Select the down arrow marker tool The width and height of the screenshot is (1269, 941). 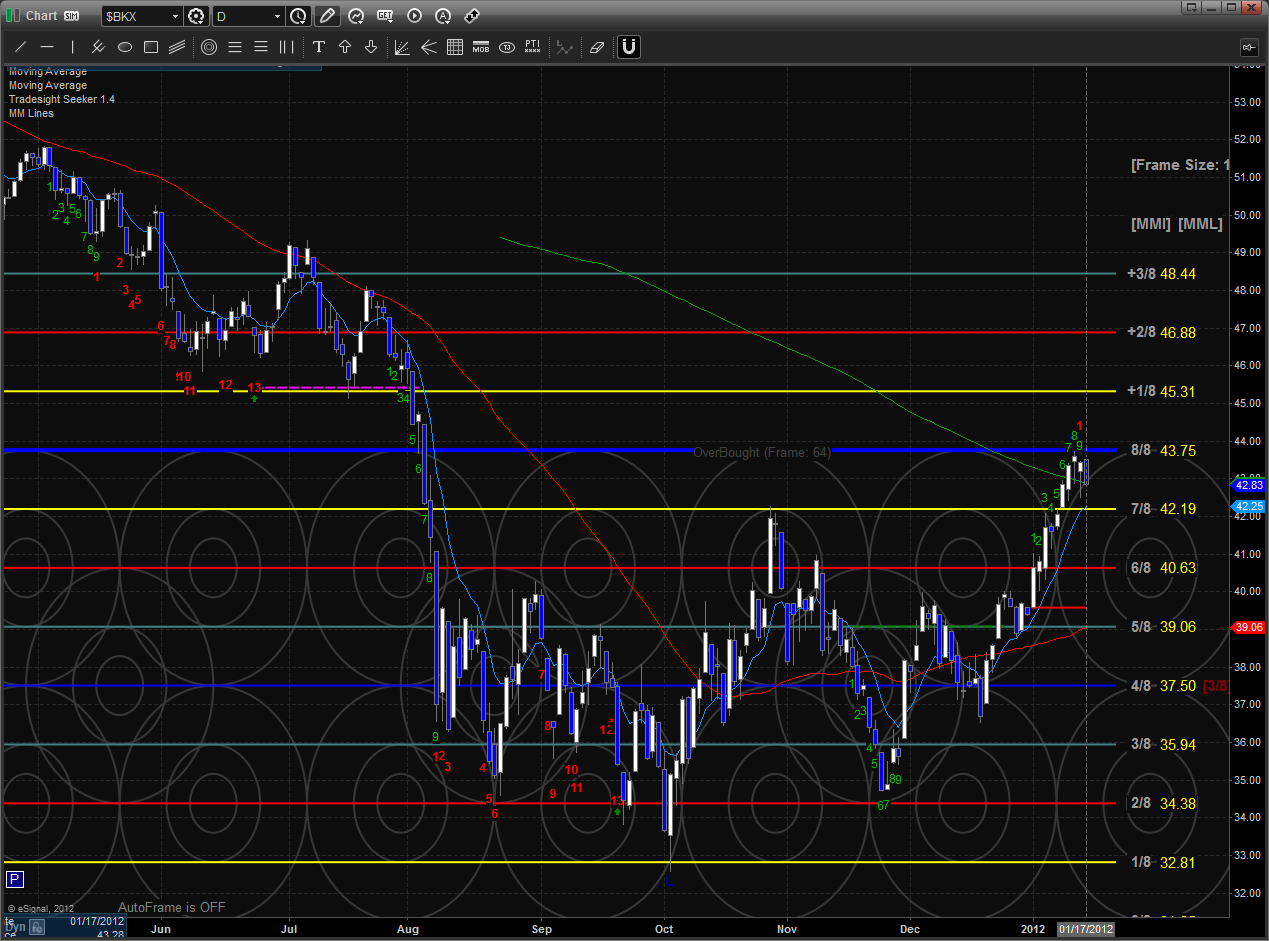coord(371,47)
